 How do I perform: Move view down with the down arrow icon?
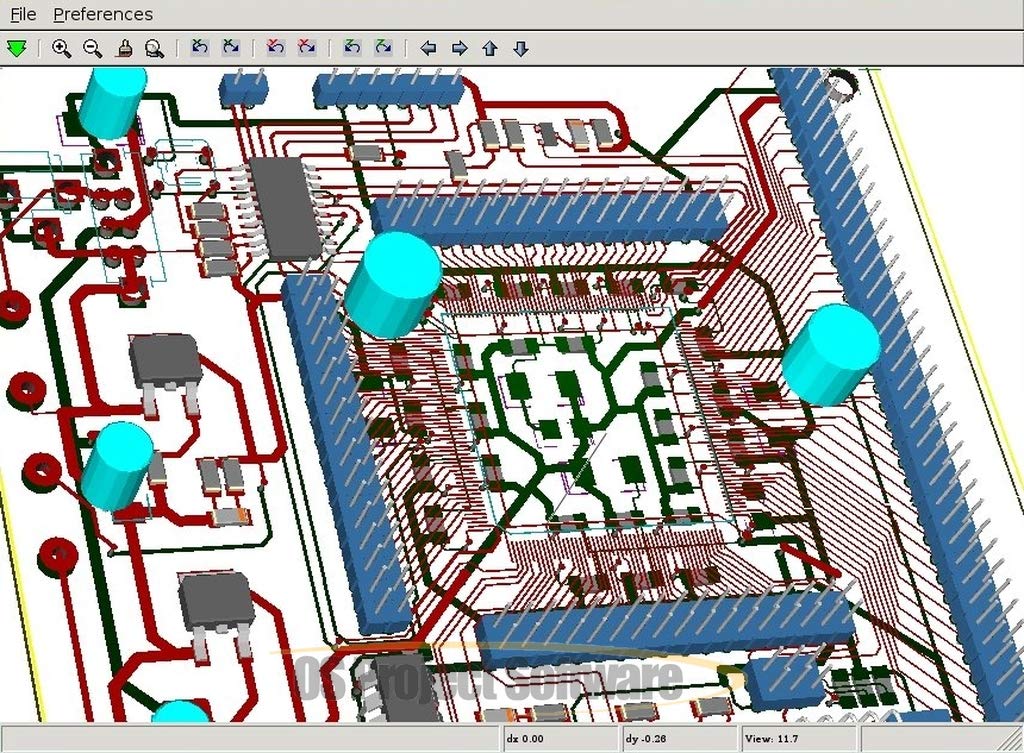point(520,48)
